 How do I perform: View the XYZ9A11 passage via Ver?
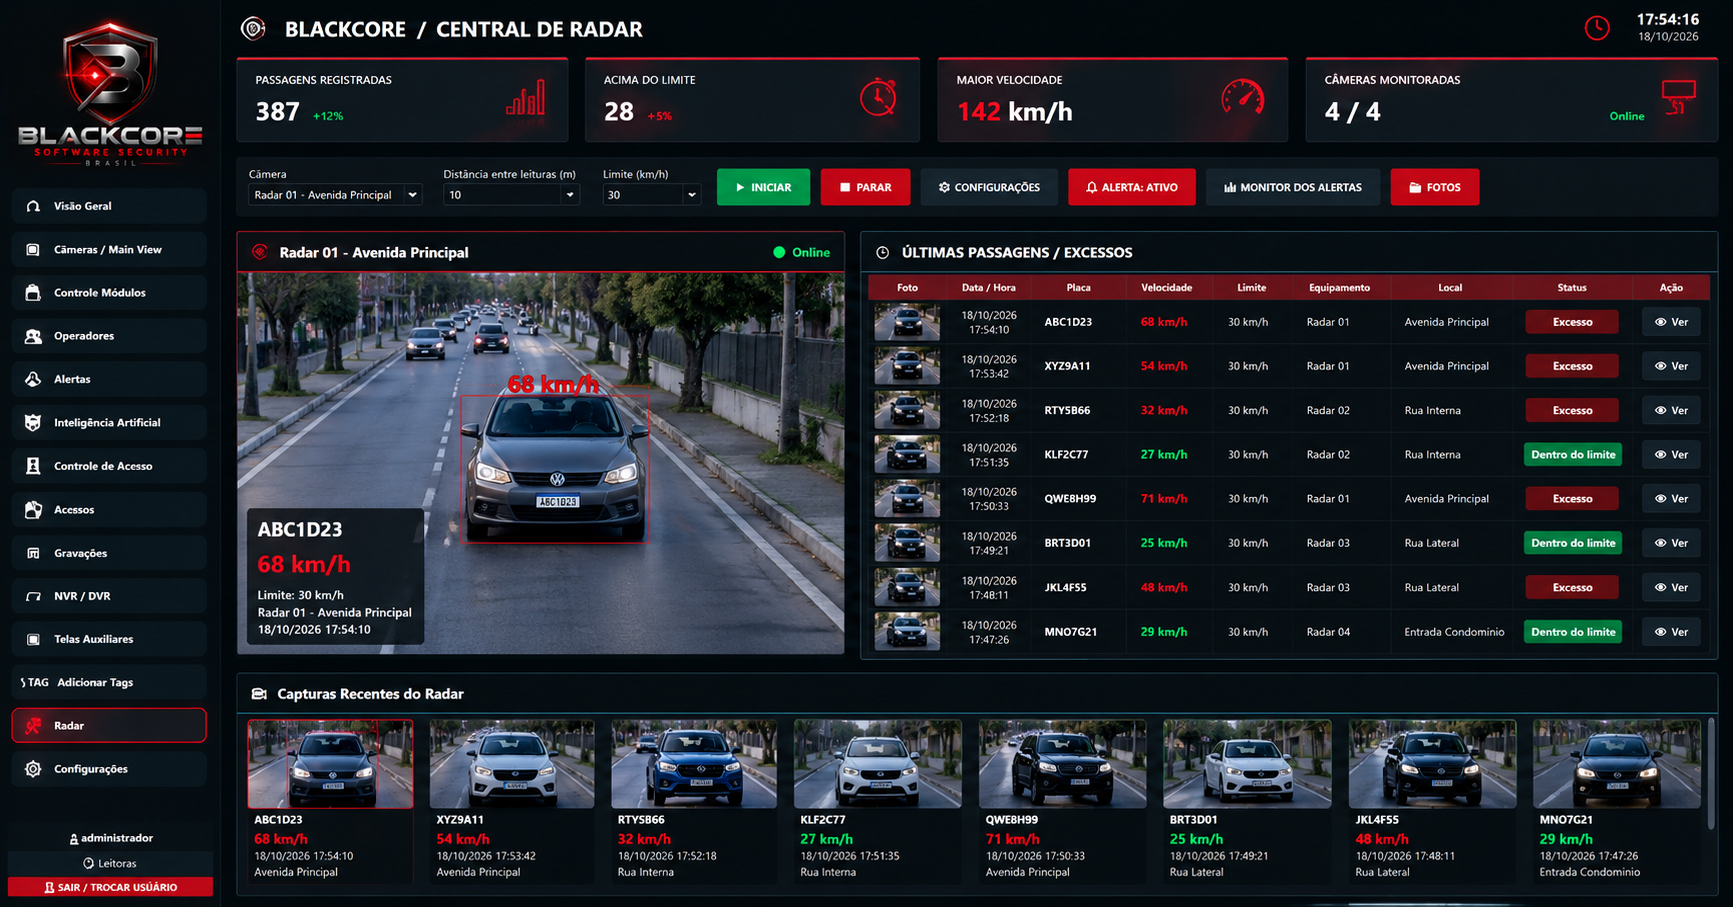point(1671,366)
